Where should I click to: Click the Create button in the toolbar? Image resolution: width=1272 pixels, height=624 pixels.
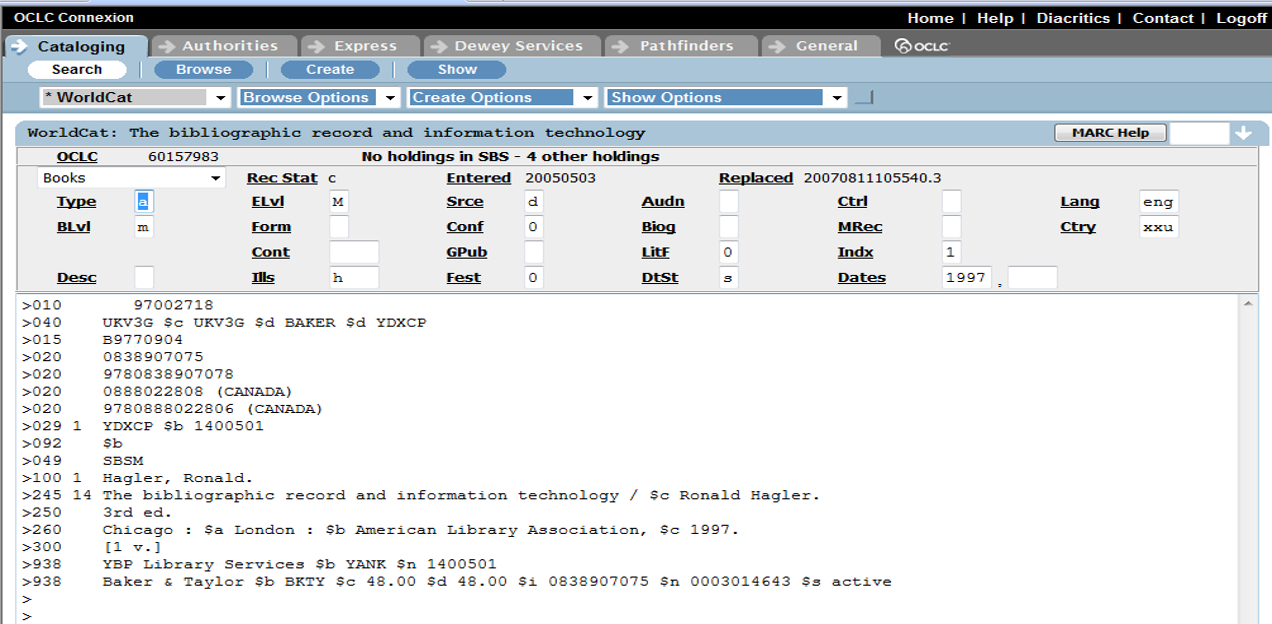(330, 70)
